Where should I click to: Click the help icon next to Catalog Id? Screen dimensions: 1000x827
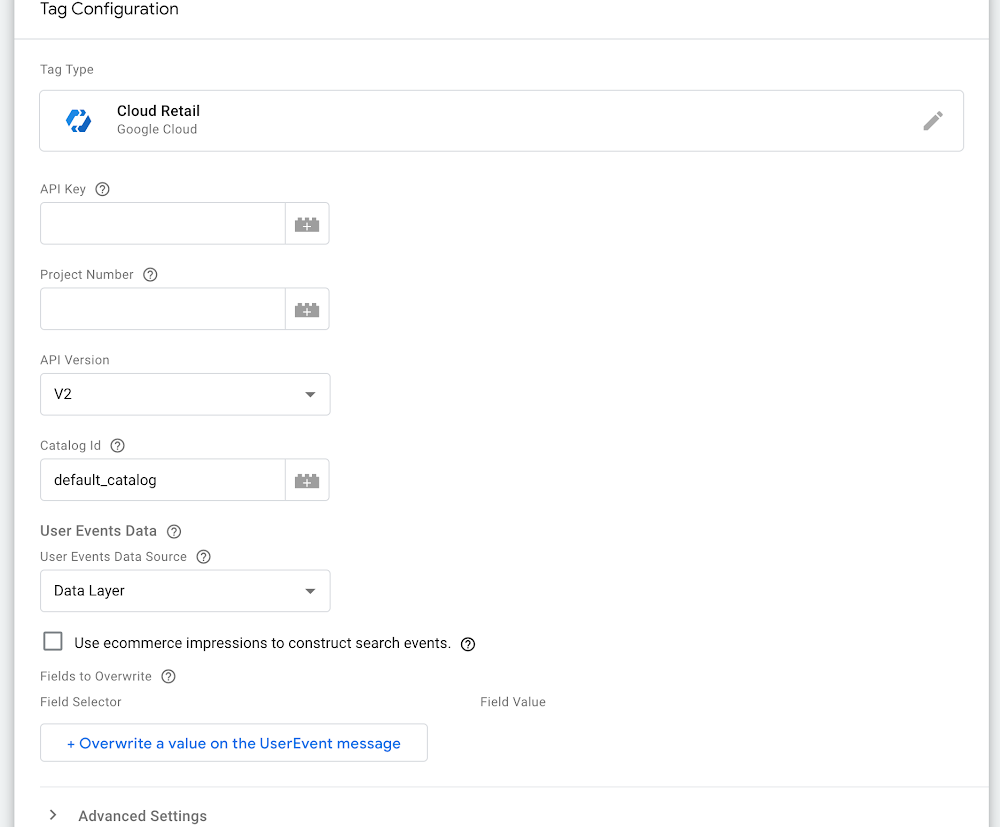(117, 446)
